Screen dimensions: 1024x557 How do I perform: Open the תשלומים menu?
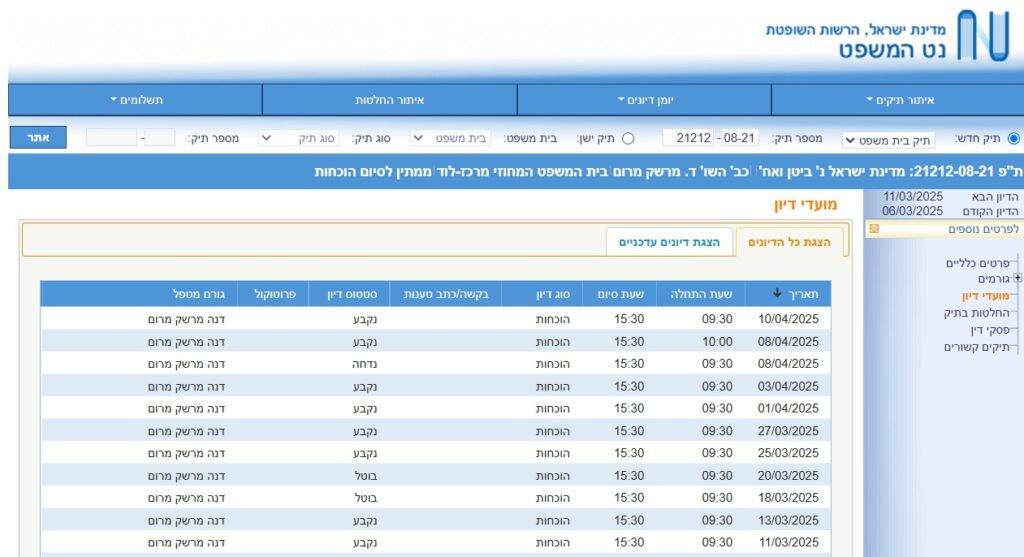[136, 100]
